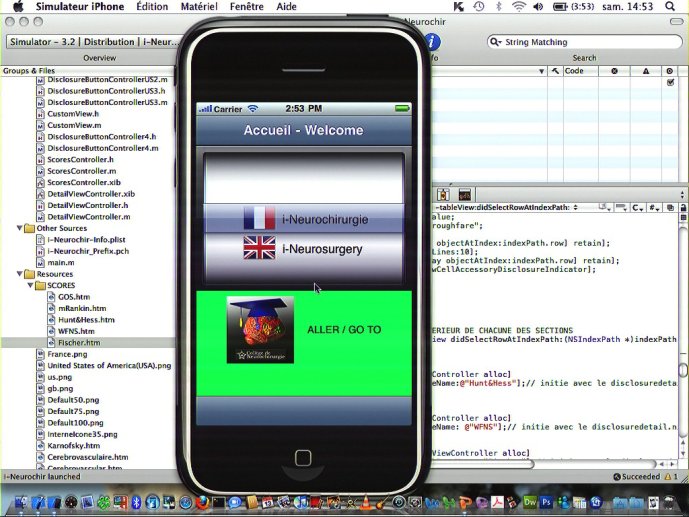Viewport: 689px width, 517px height.
Task: Click the errors column header icon
Action: point(614,71)
